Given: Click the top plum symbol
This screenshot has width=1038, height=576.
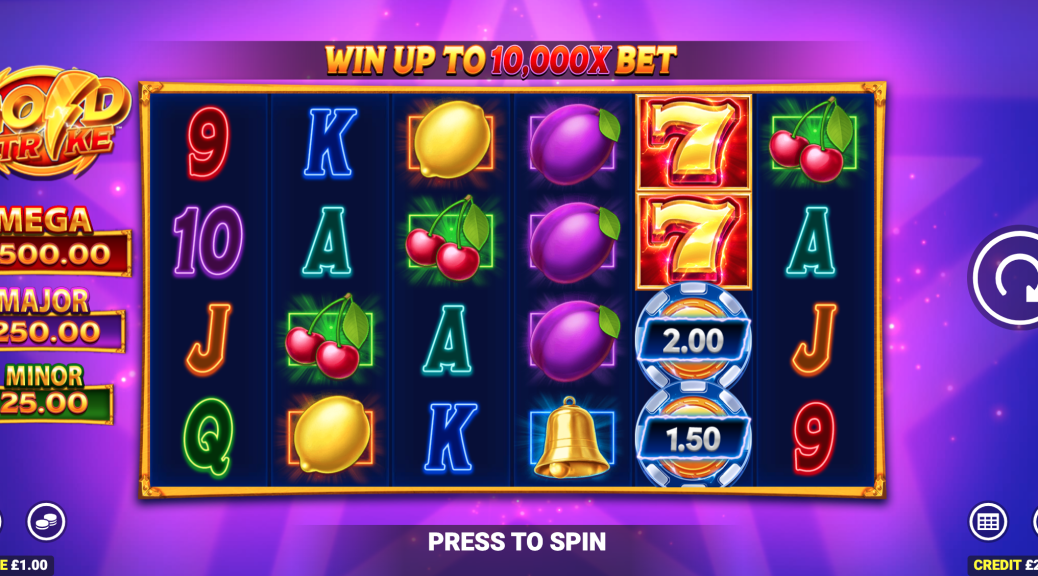Looking at the screenshot, I should [x=573, y=143].
